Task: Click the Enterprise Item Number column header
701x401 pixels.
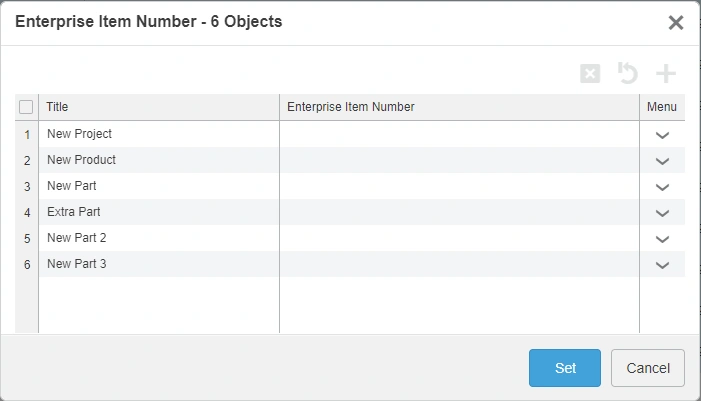Action: point(459,107)
